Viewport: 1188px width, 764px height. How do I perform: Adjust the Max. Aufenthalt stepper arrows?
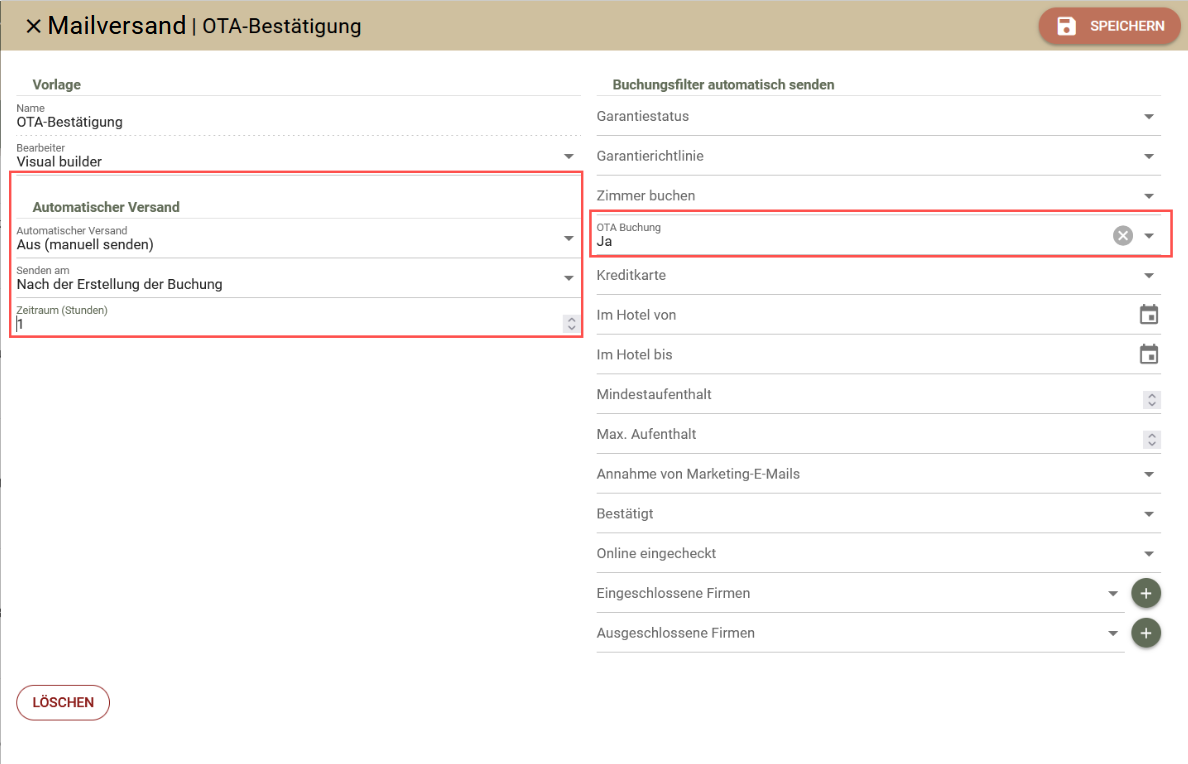(1152, 440)
